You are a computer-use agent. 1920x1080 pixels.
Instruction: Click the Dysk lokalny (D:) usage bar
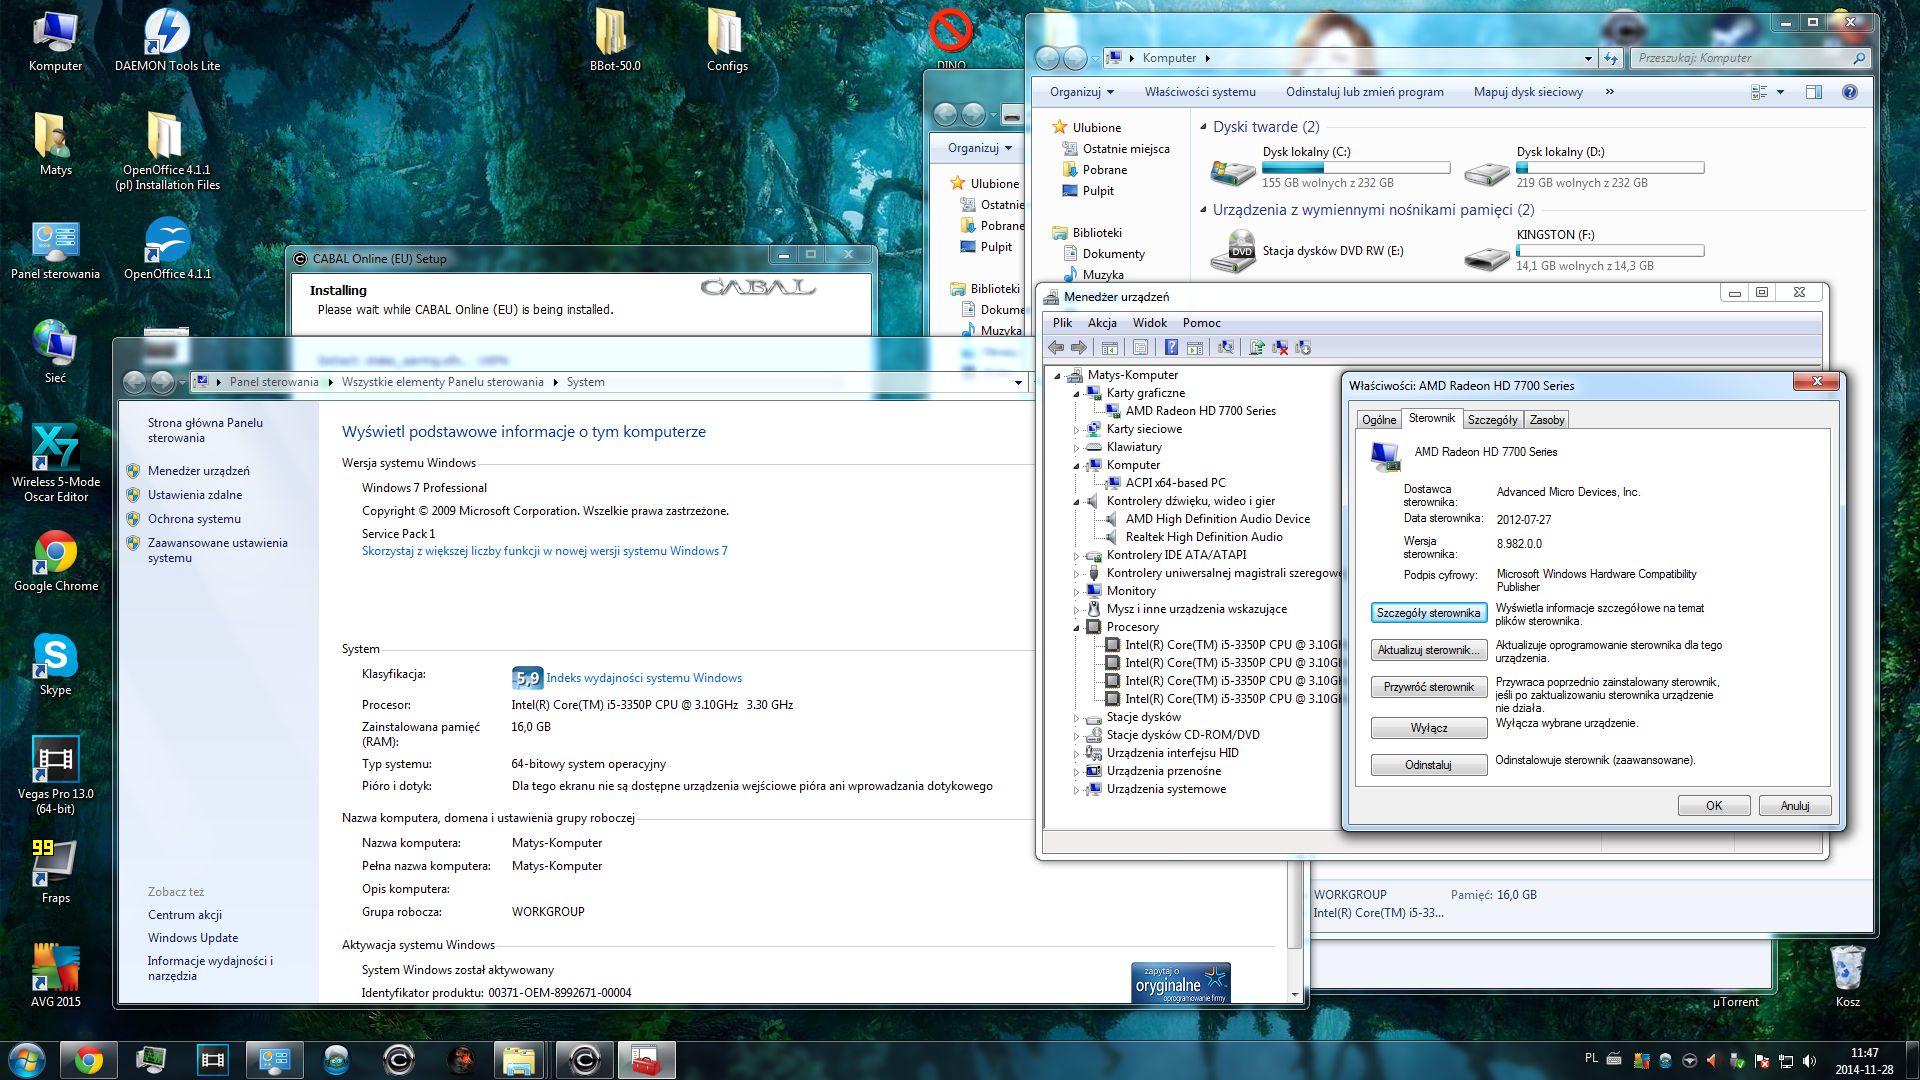click(1609, 168)
